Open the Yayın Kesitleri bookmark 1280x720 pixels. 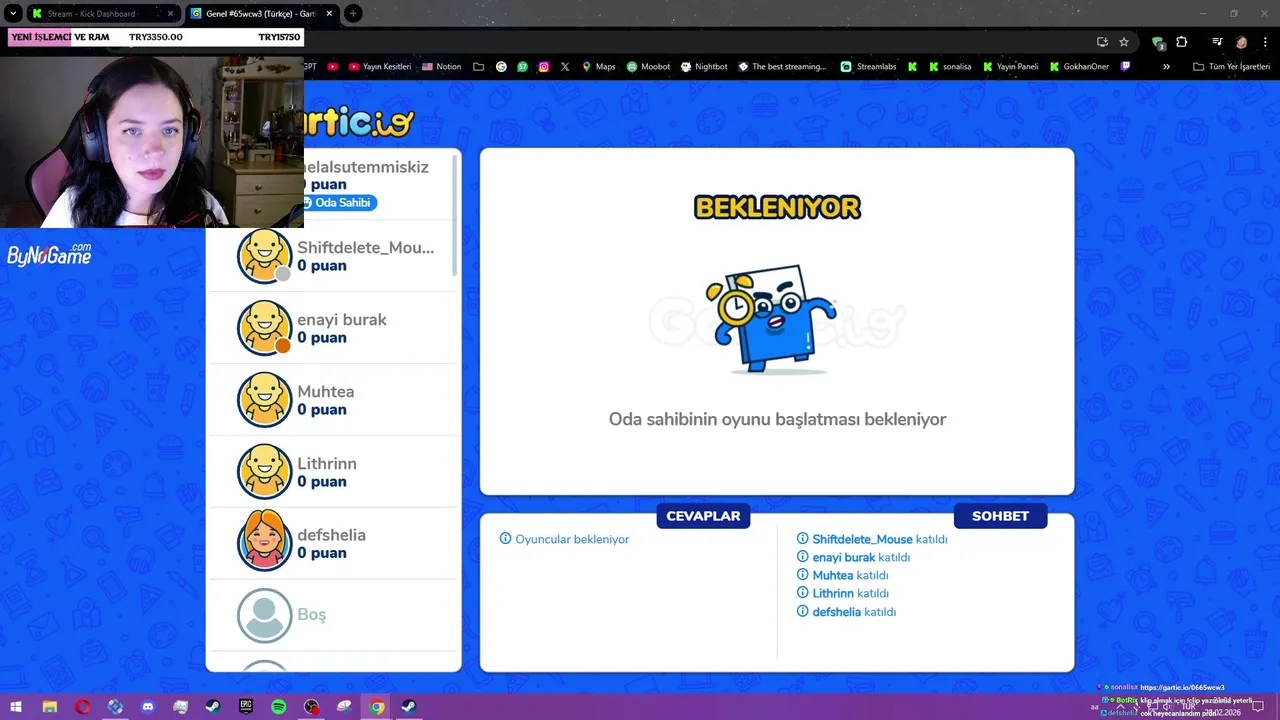pyautogui.click(x=379, y=67)
